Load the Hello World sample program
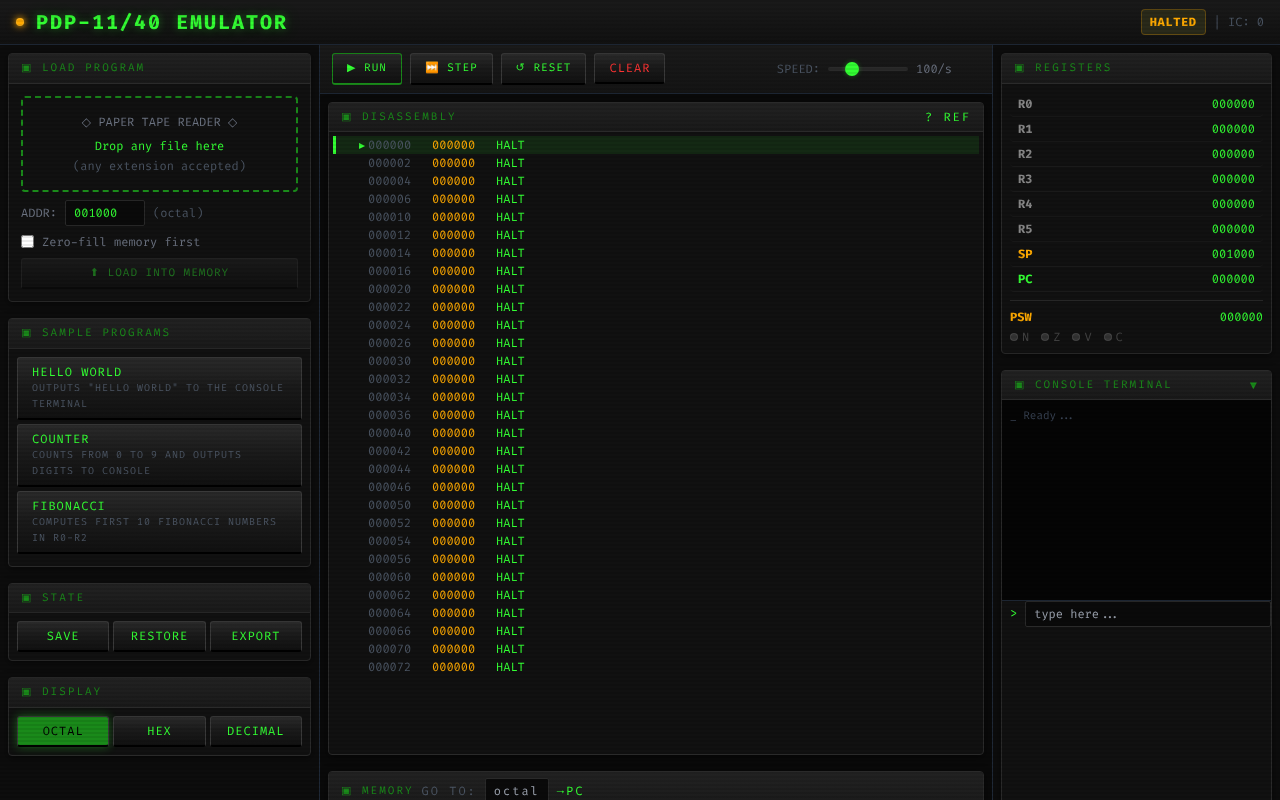 [x=159, y=388]
